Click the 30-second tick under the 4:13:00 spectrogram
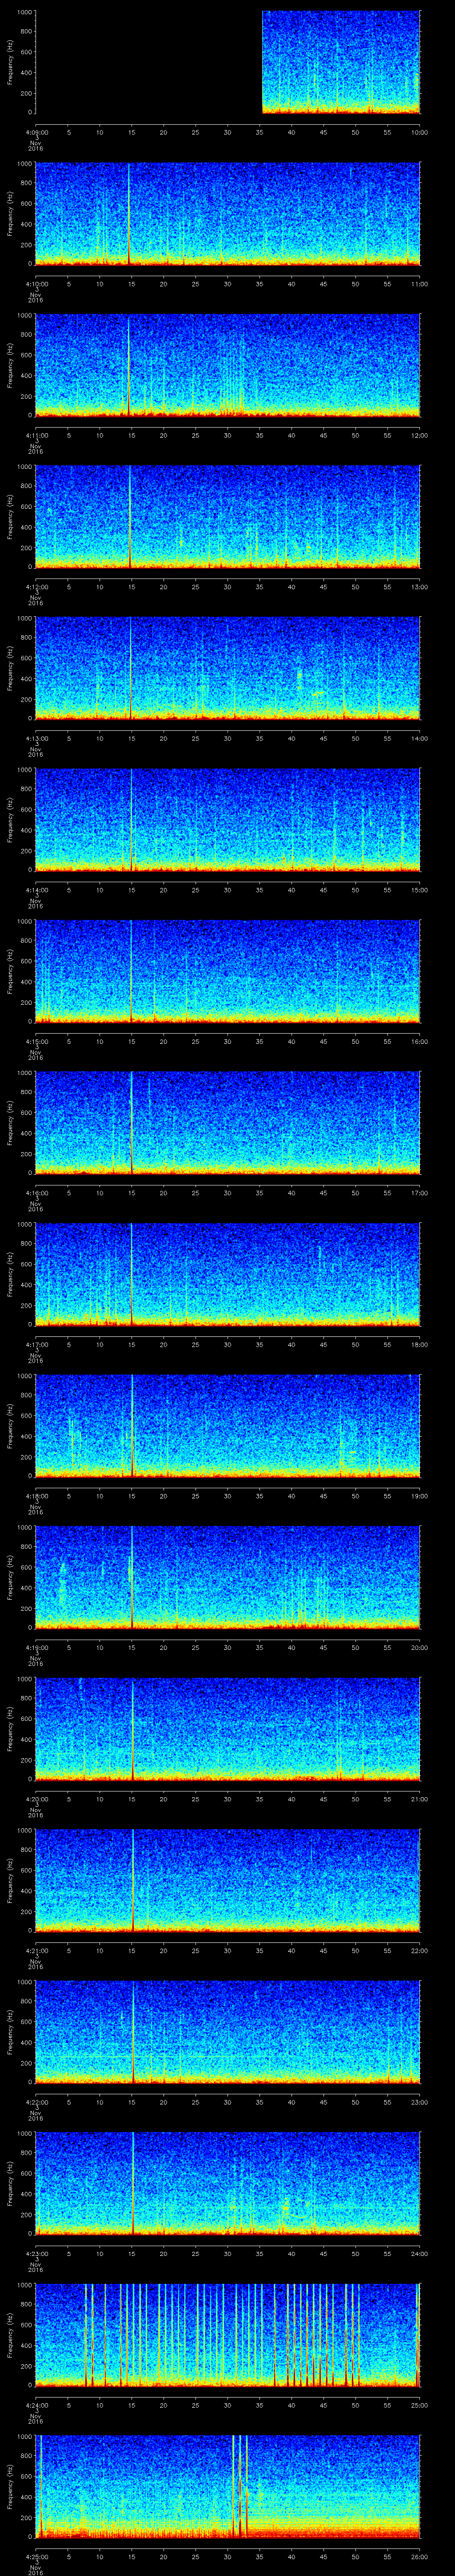 (227, 738)
